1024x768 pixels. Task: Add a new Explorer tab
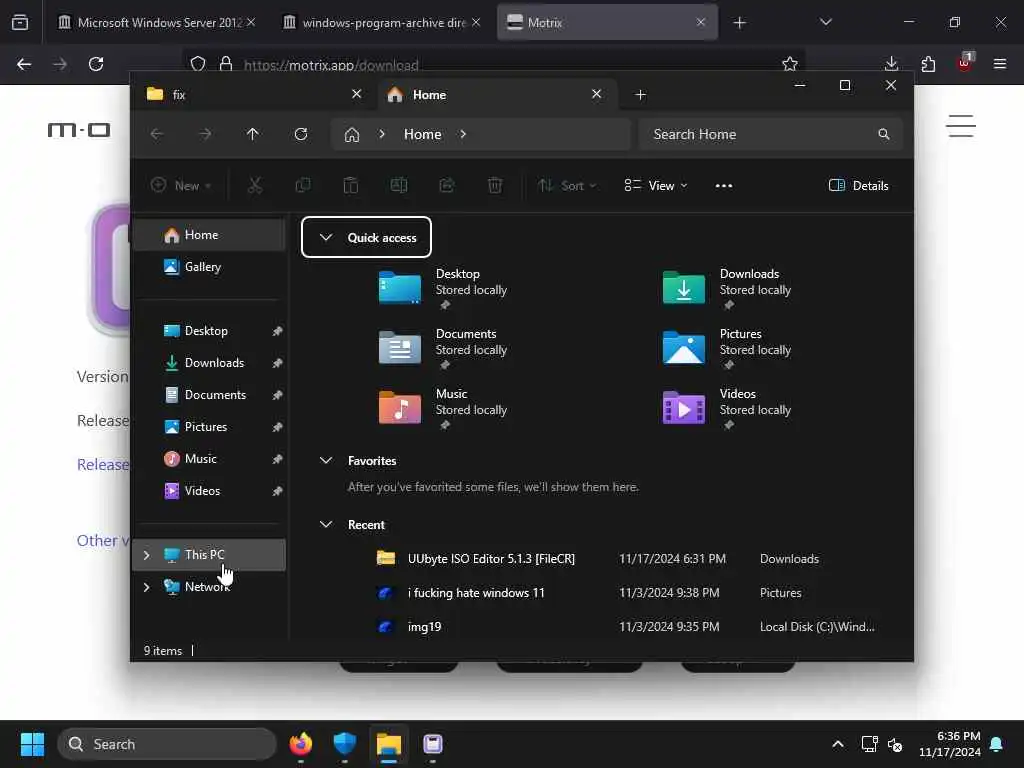click(641, 95)
